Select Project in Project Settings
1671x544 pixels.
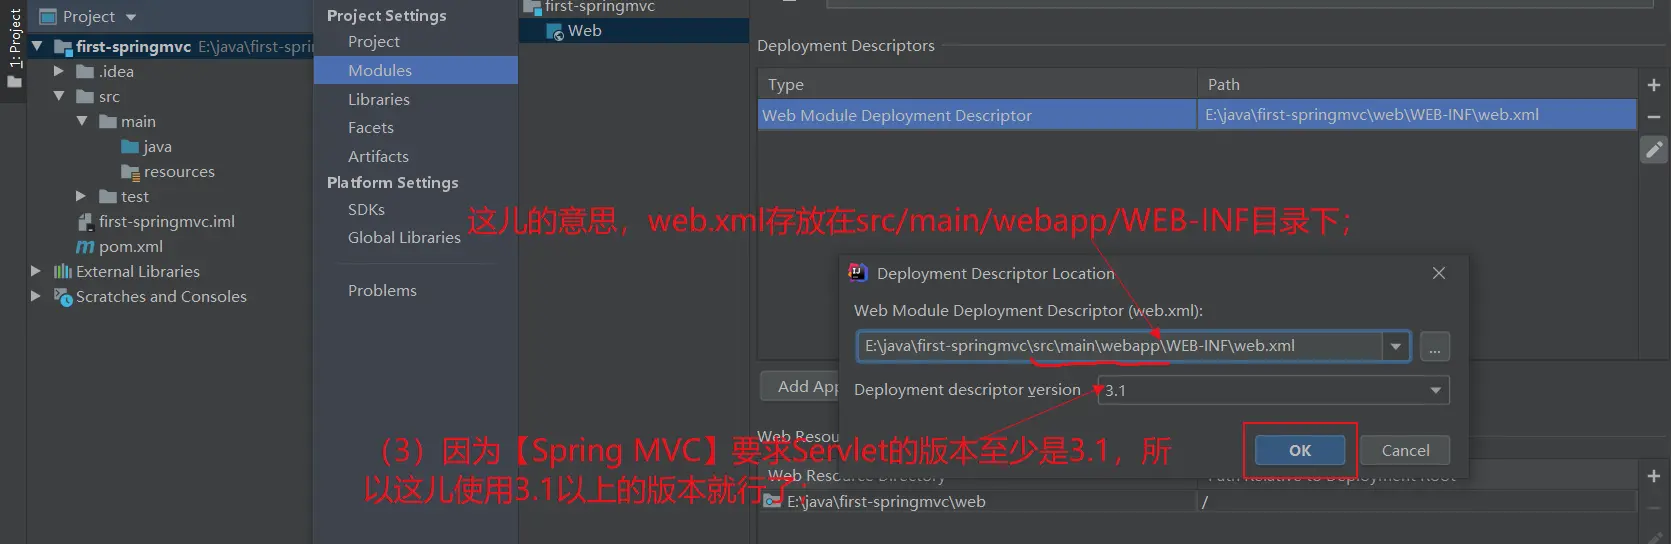point(374,42)
